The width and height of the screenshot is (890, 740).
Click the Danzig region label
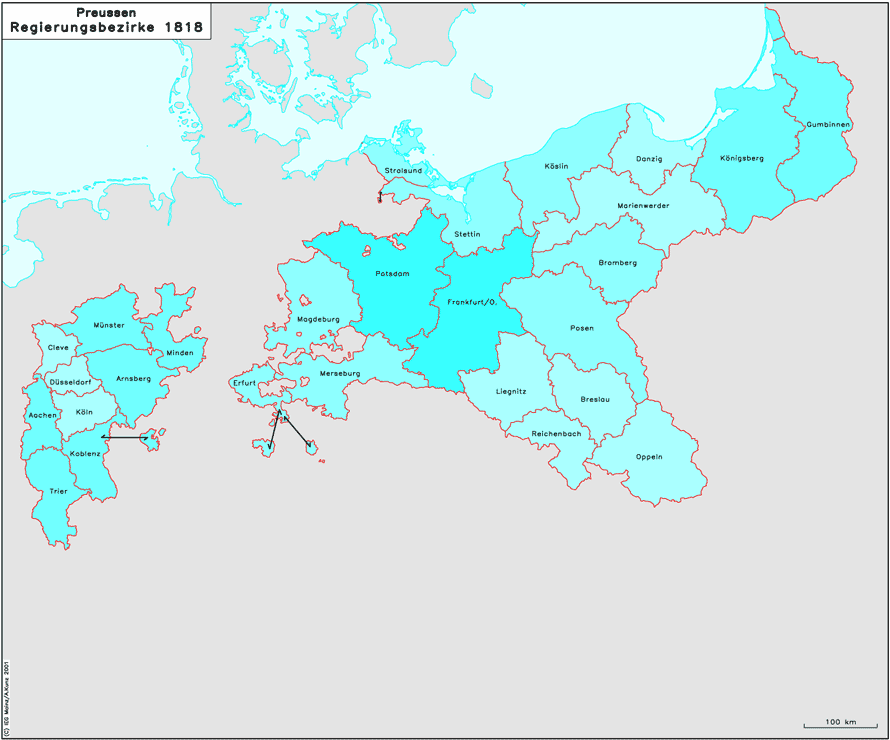tap(649, 159)
